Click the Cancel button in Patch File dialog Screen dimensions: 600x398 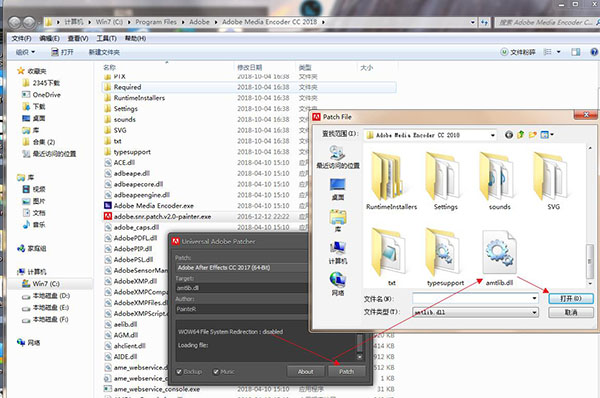click(x=571, y=313)
